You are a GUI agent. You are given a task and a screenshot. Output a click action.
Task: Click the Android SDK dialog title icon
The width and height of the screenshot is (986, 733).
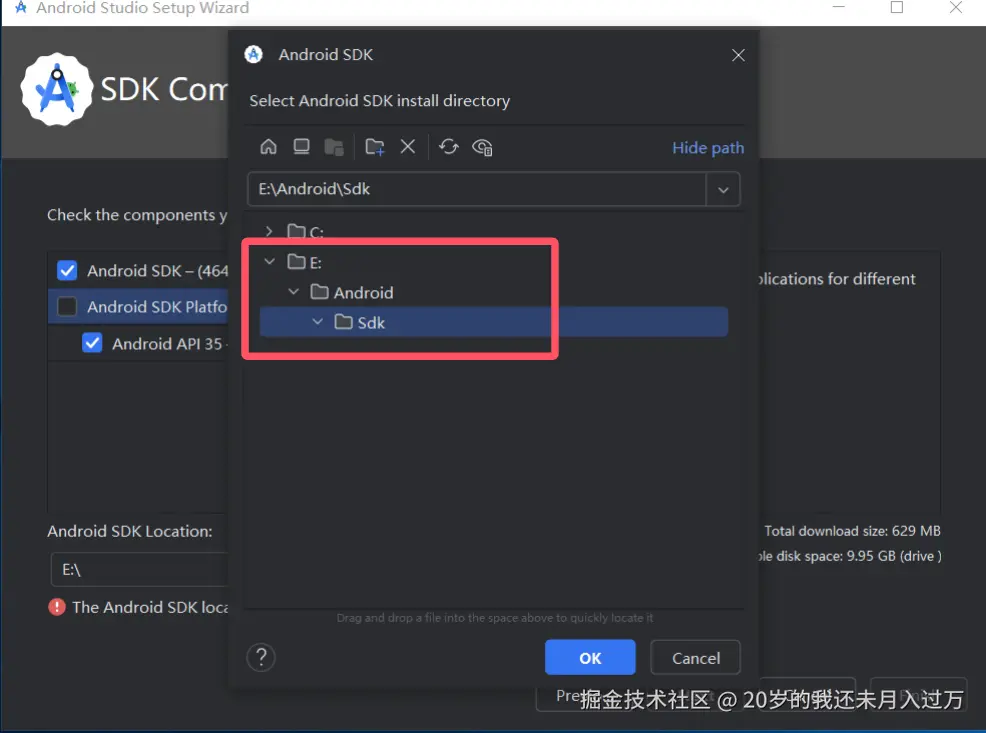[x=253, y=55]
